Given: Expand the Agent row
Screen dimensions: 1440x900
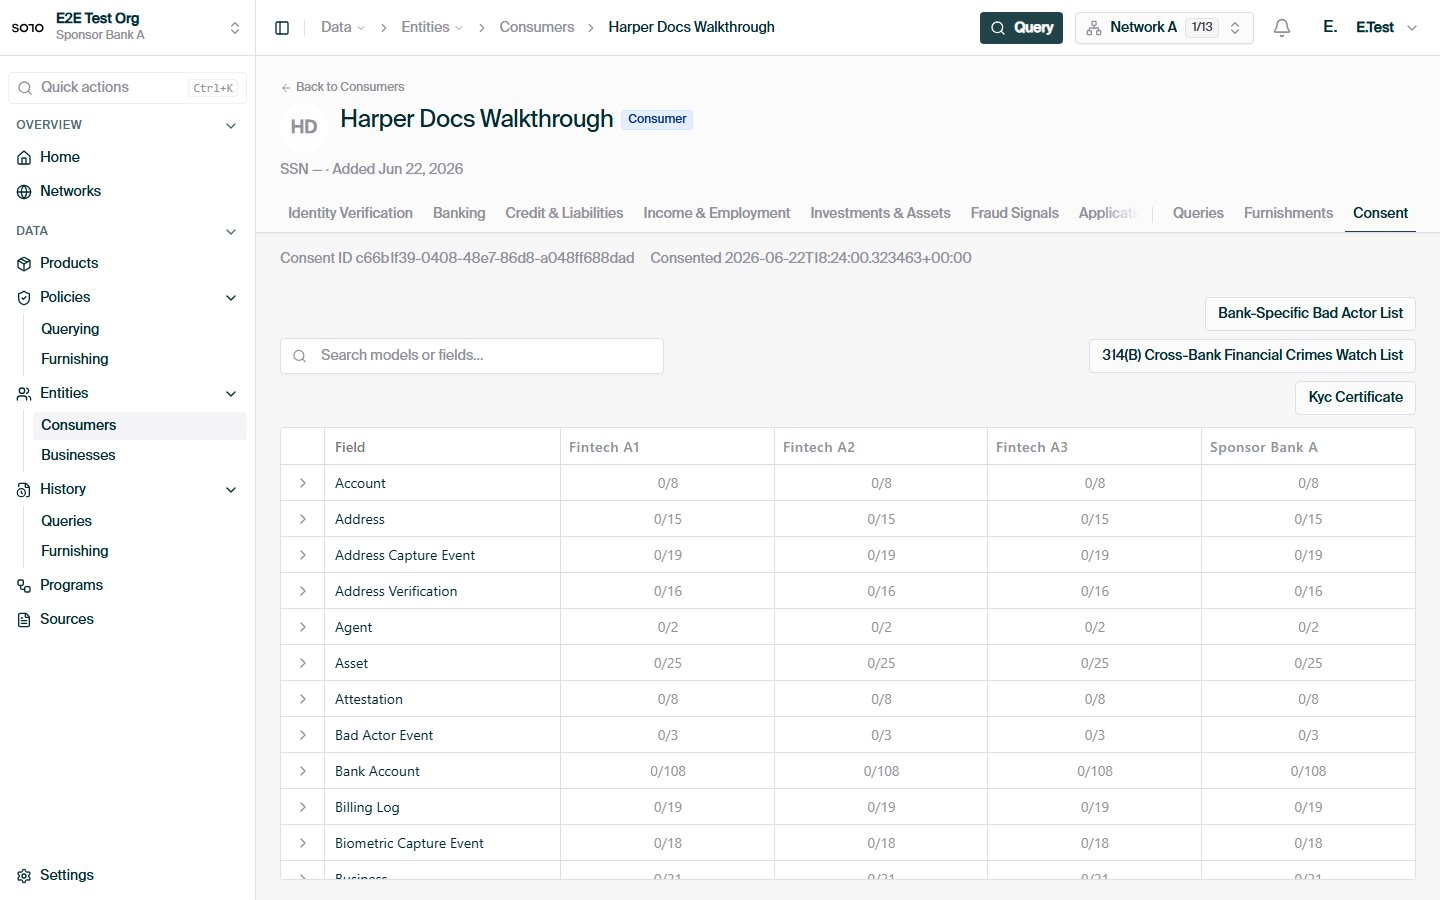Looking at the screenshot, I should [303, 627].
